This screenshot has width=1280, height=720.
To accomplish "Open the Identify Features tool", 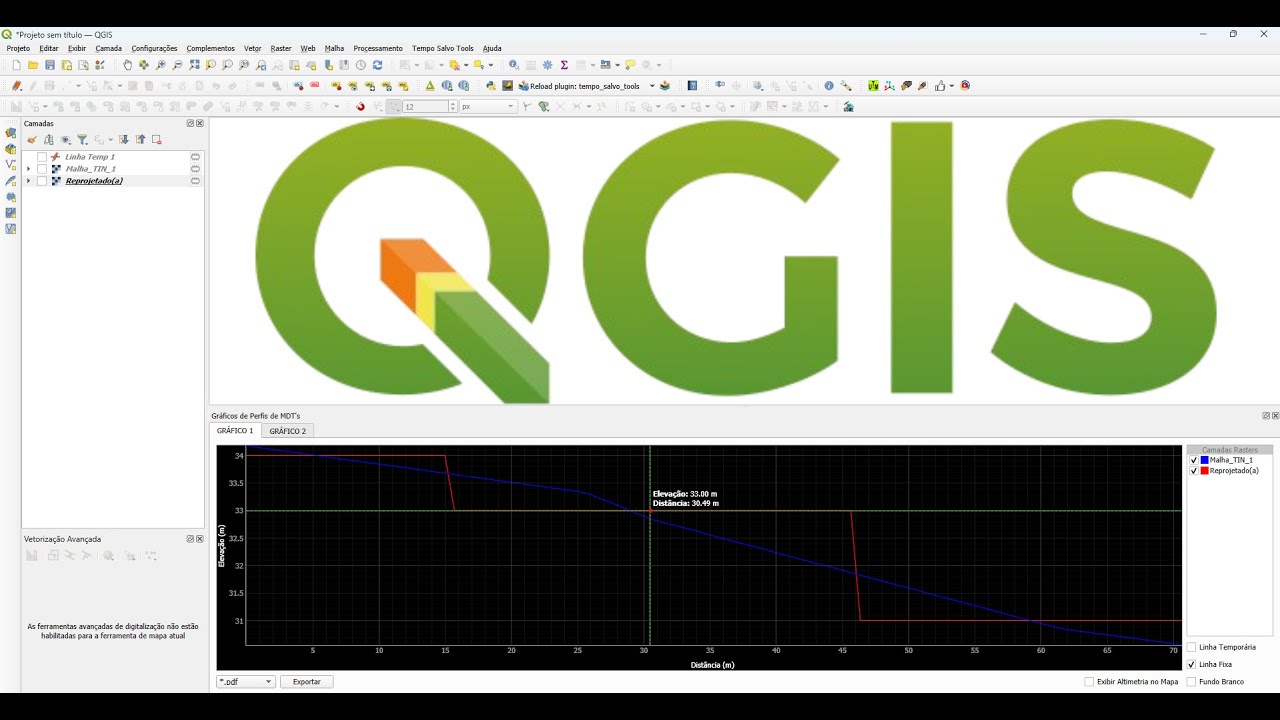I will pyautogui.click(x=513, y=65).
